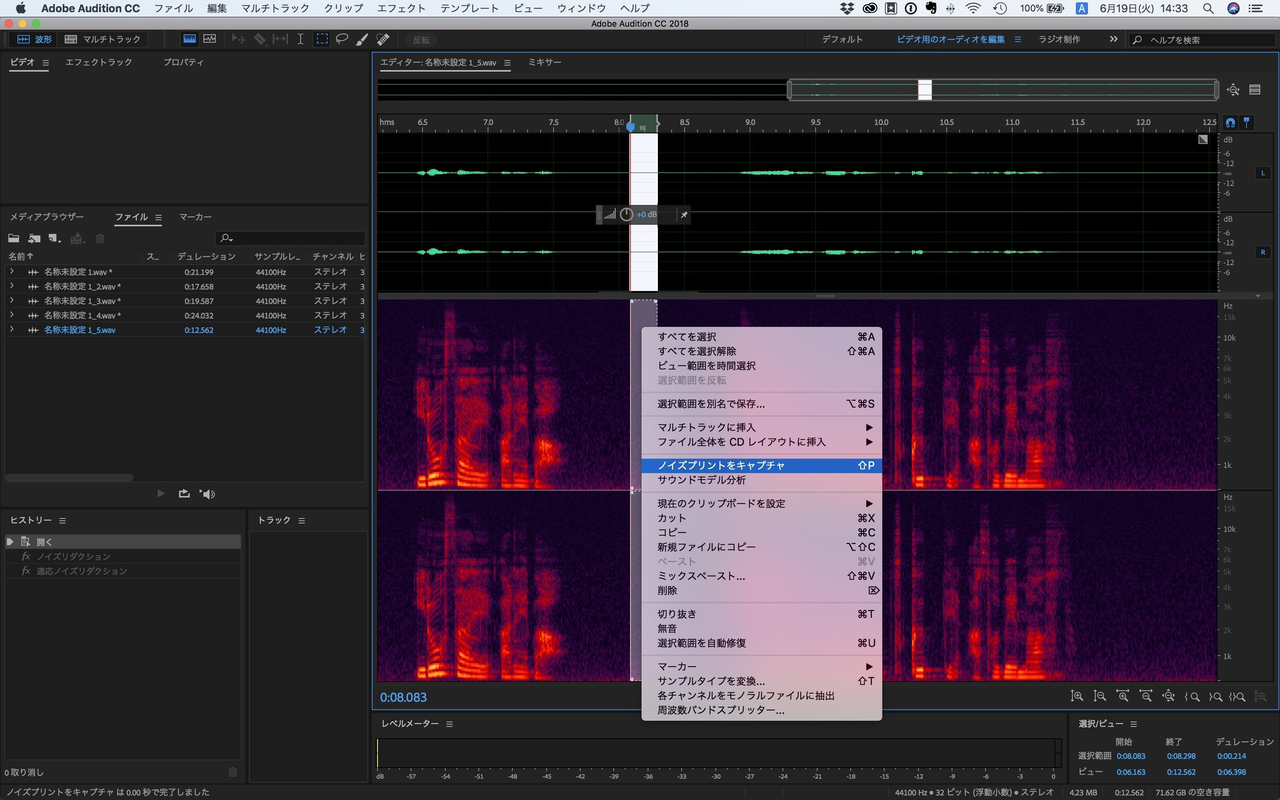Screen dimensions: 1280x800
Task: Select the Lasso Selection tool
Action: tap(342, 39)
